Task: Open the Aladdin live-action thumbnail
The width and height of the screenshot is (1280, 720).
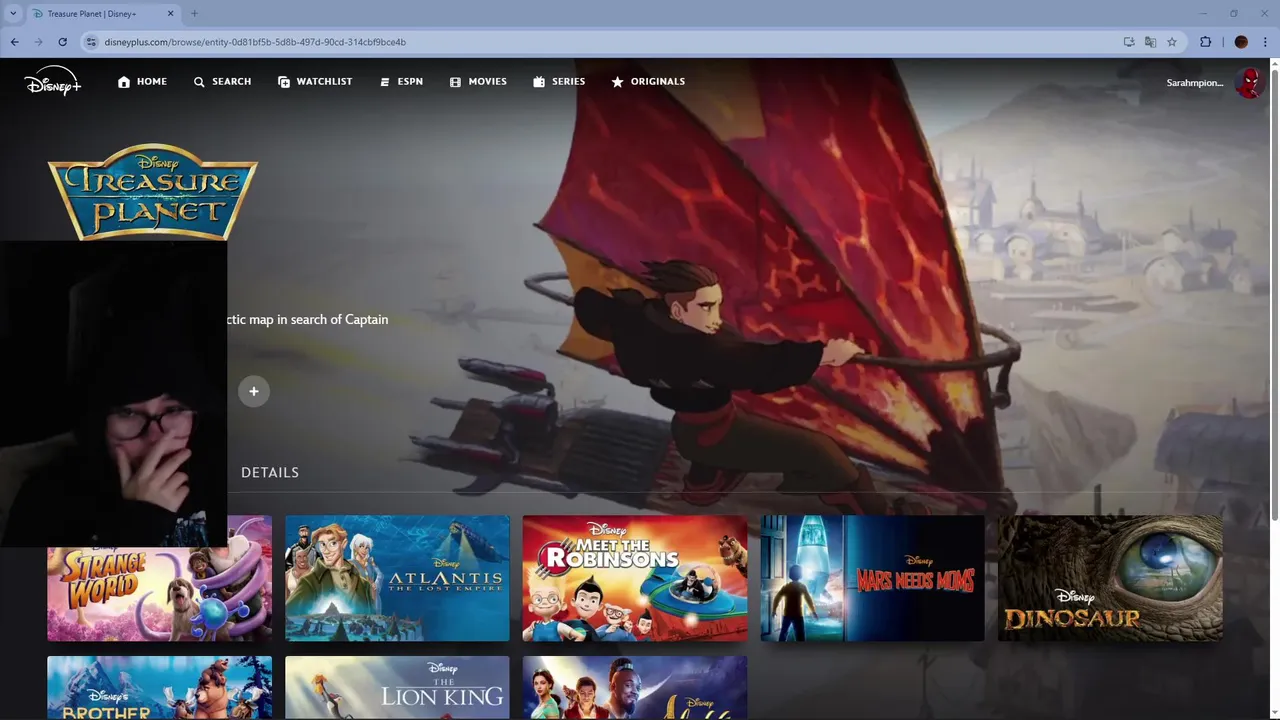Action: tap(635, 688)
